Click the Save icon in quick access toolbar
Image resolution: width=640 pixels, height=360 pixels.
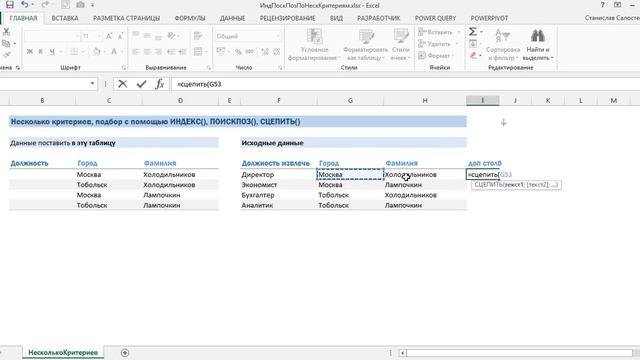[x=9, y=5]
